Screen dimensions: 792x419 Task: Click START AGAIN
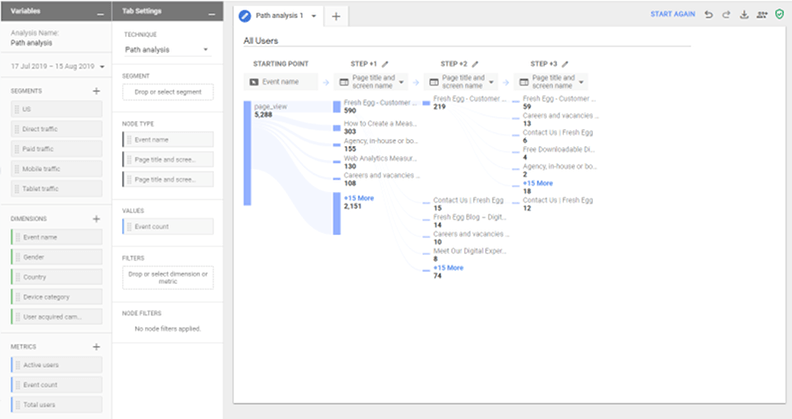pos(672,14)
